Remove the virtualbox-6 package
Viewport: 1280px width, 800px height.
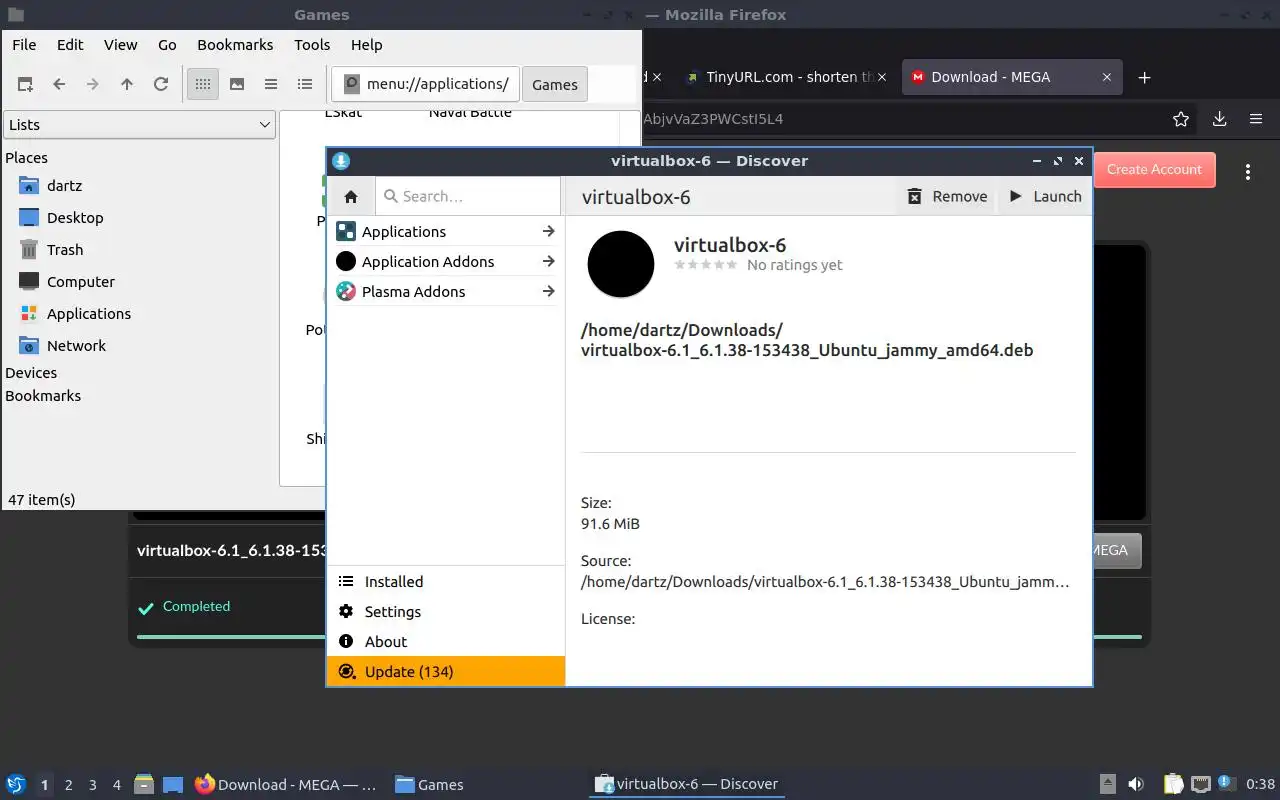[947, 196]
